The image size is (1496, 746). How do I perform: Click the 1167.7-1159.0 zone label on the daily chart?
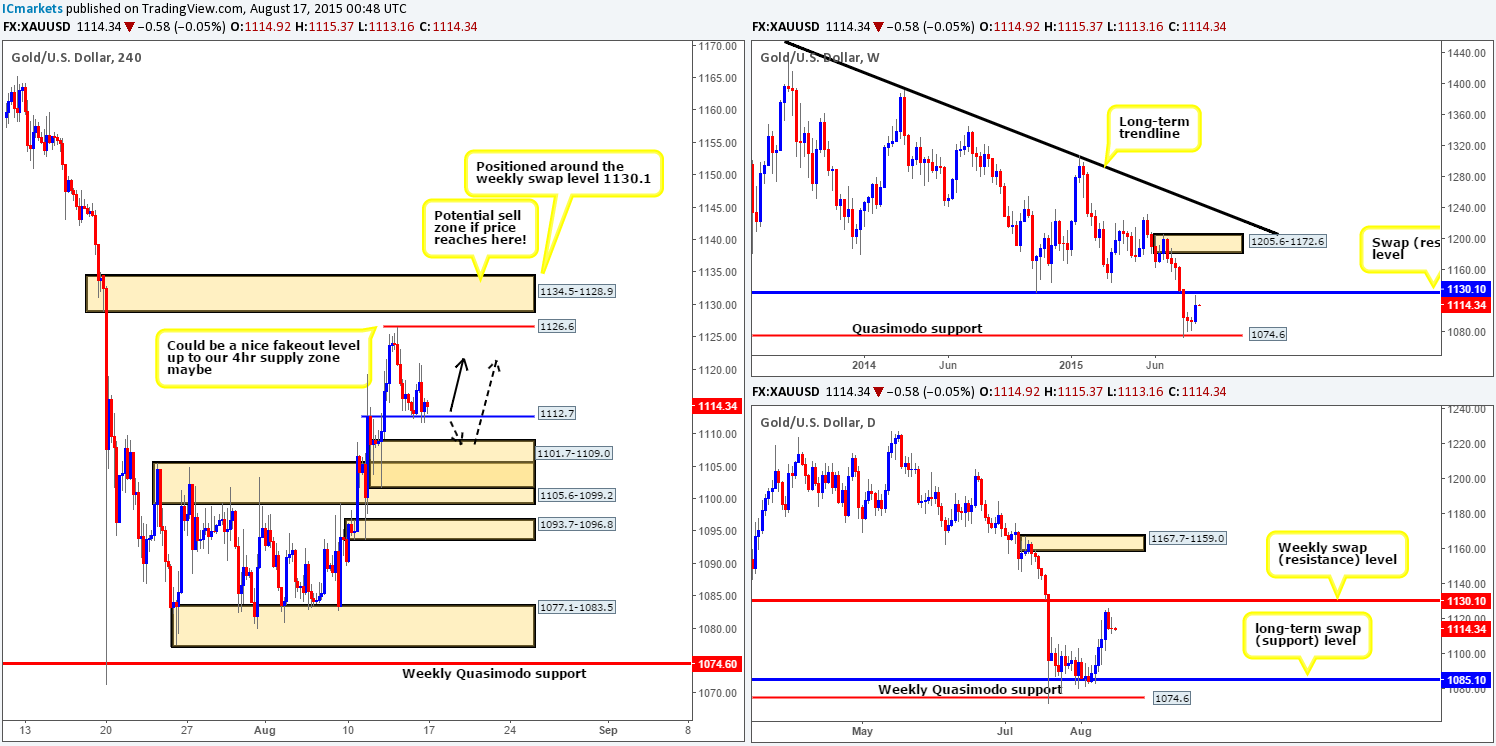[1188, 538]
